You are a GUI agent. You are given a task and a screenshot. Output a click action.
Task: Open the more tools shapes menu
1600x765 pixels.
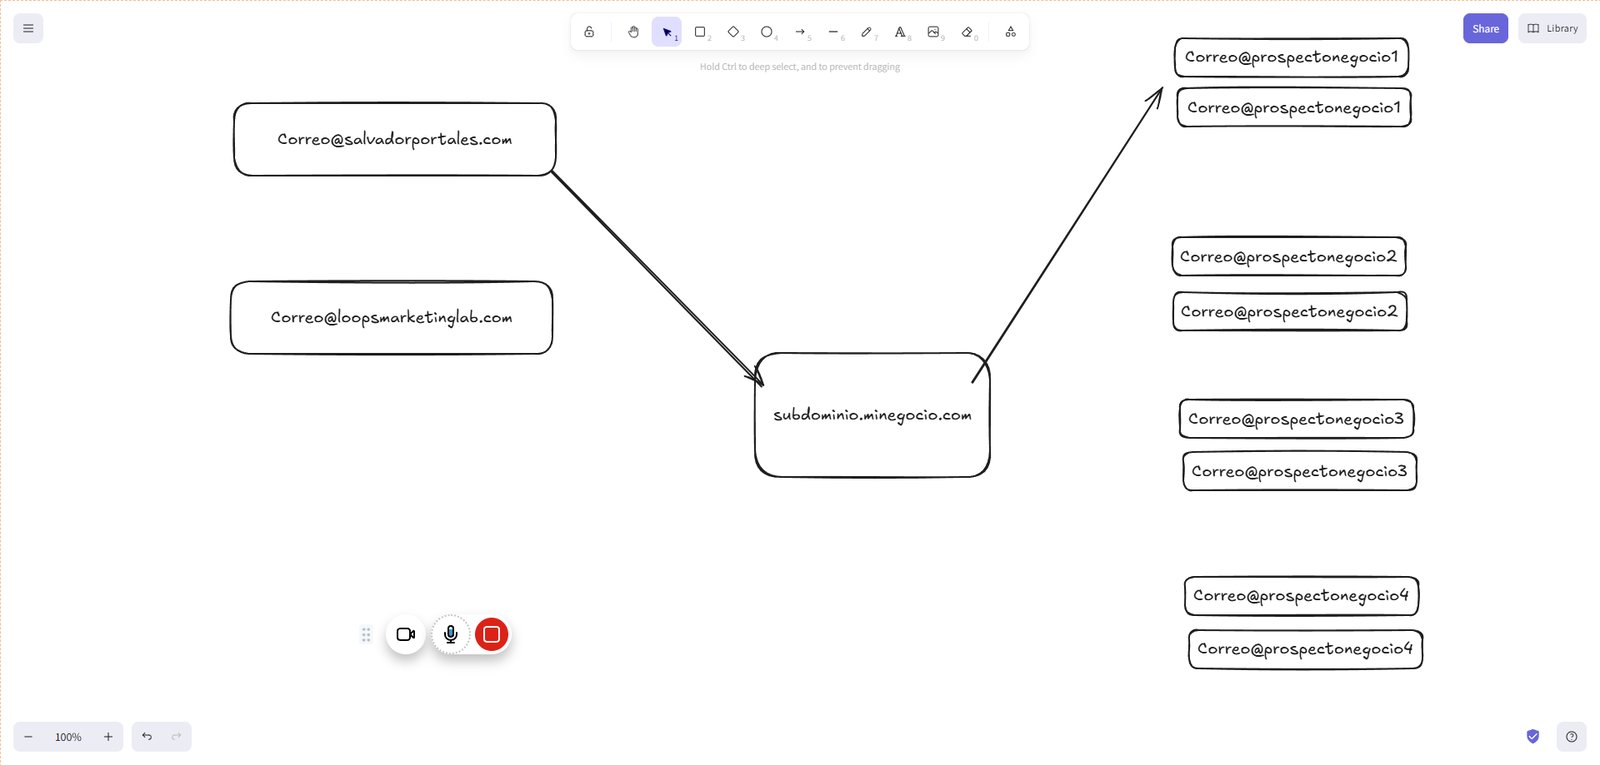pyautogui.click(x=1010, y=32)
